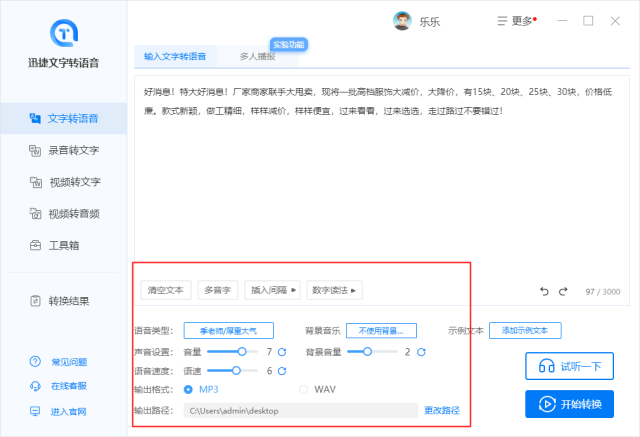Click the user avatar 乐乐
The height and width of the screenshot is (437, 640).
tap(402, 21)
